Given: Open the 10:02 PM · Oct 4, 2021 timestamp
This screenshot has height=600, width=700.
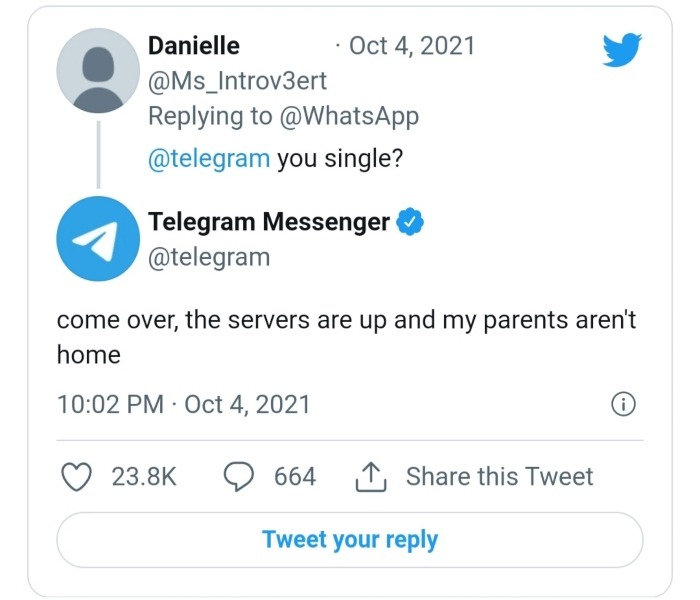Looking at the screenshot, I should click(184, 404).
